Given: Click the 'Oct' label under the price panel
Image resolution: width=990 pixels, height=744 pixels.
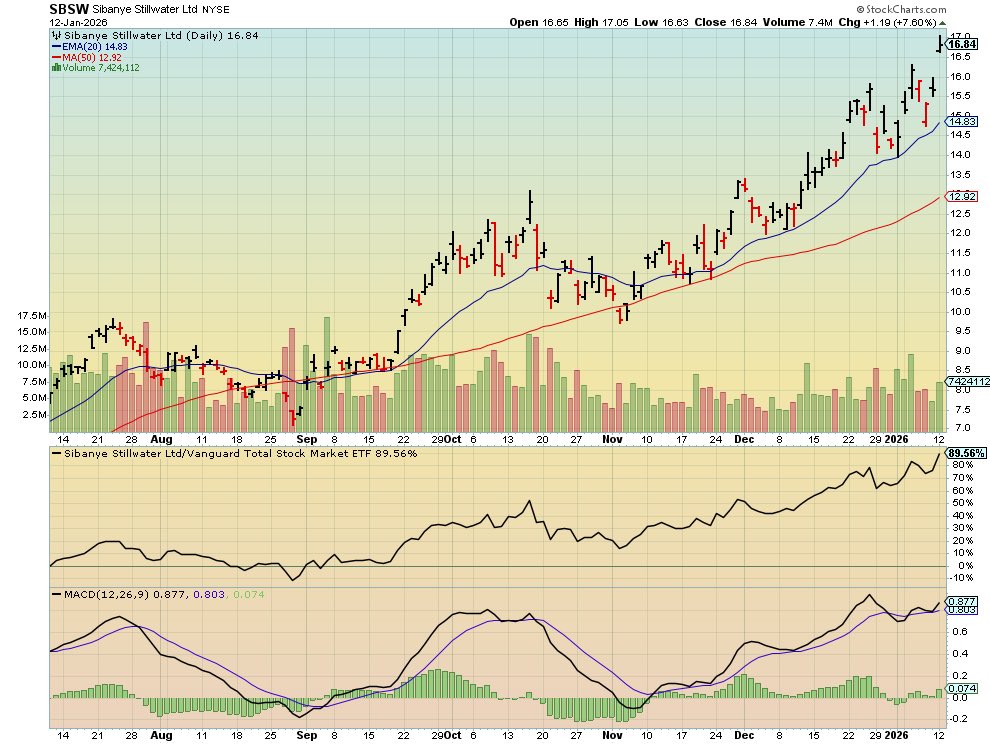Looking at the screenshot, I should (x=452, y=439).
